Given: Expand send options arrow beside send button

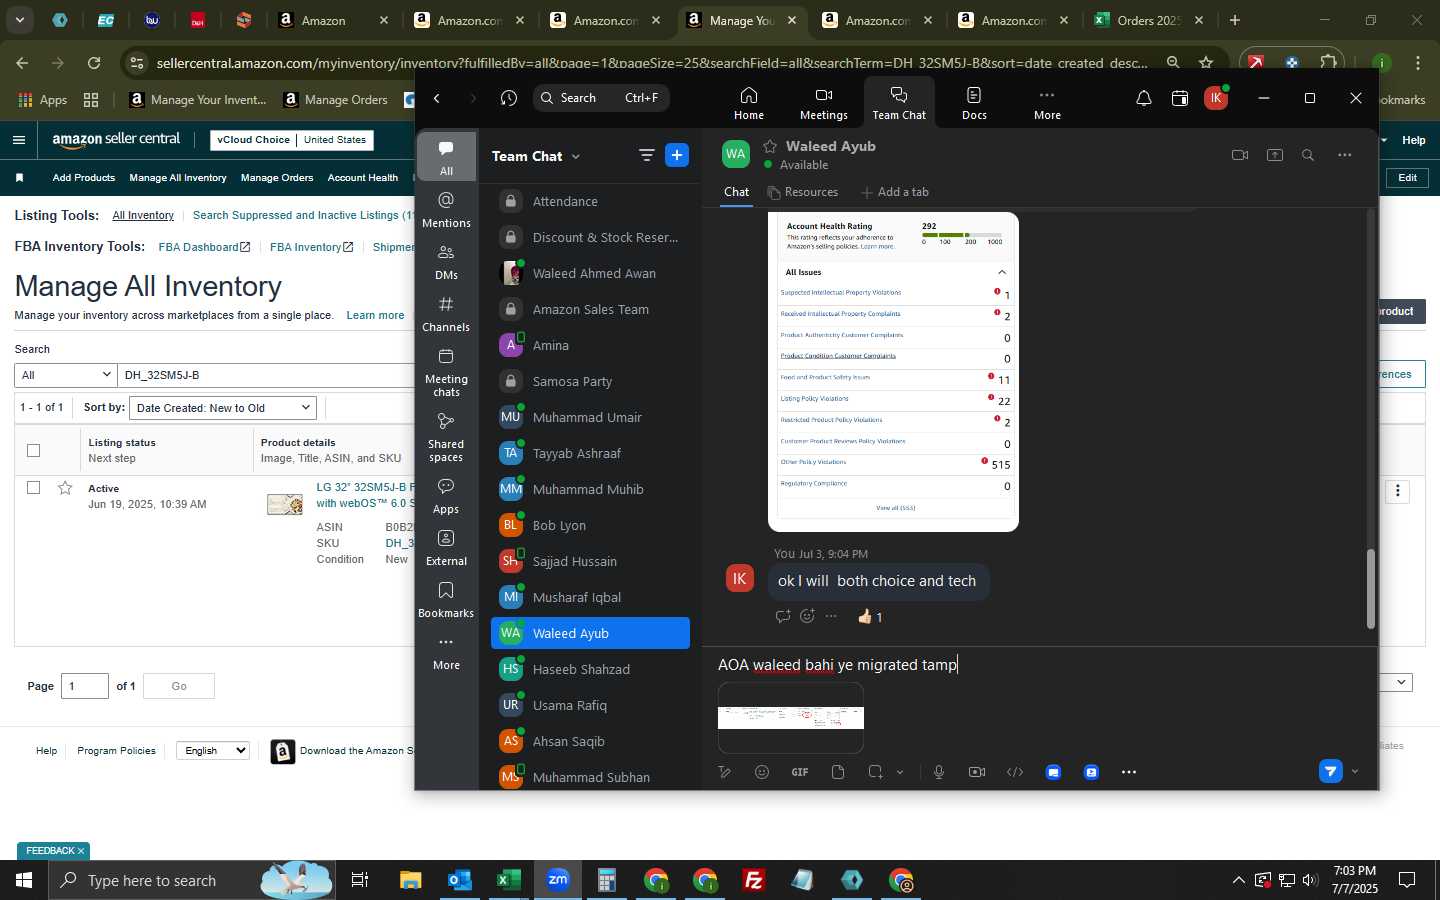Looking at the screenshot, I should [1355, 772].
